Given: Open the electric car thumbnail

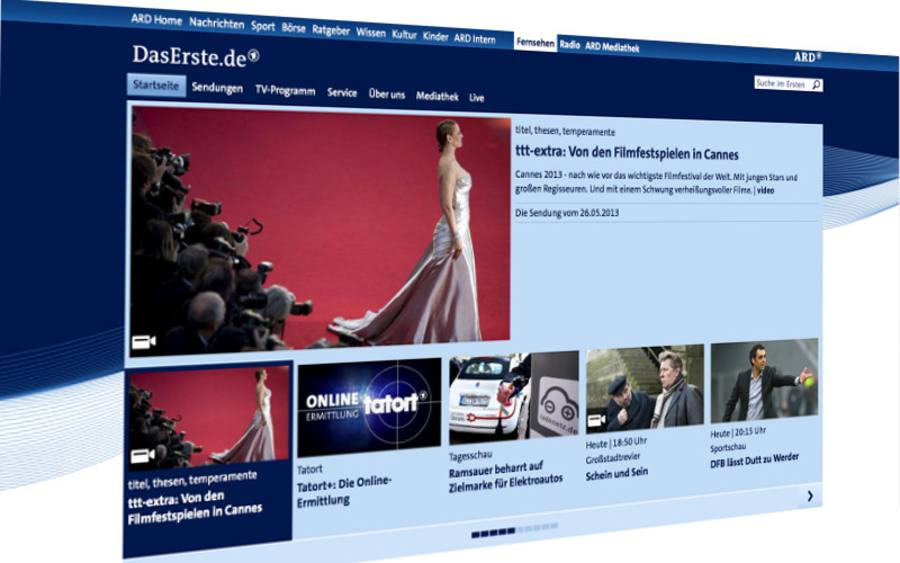Looking at the screenshot, I should pyautogui.click(x=514, y=398).
